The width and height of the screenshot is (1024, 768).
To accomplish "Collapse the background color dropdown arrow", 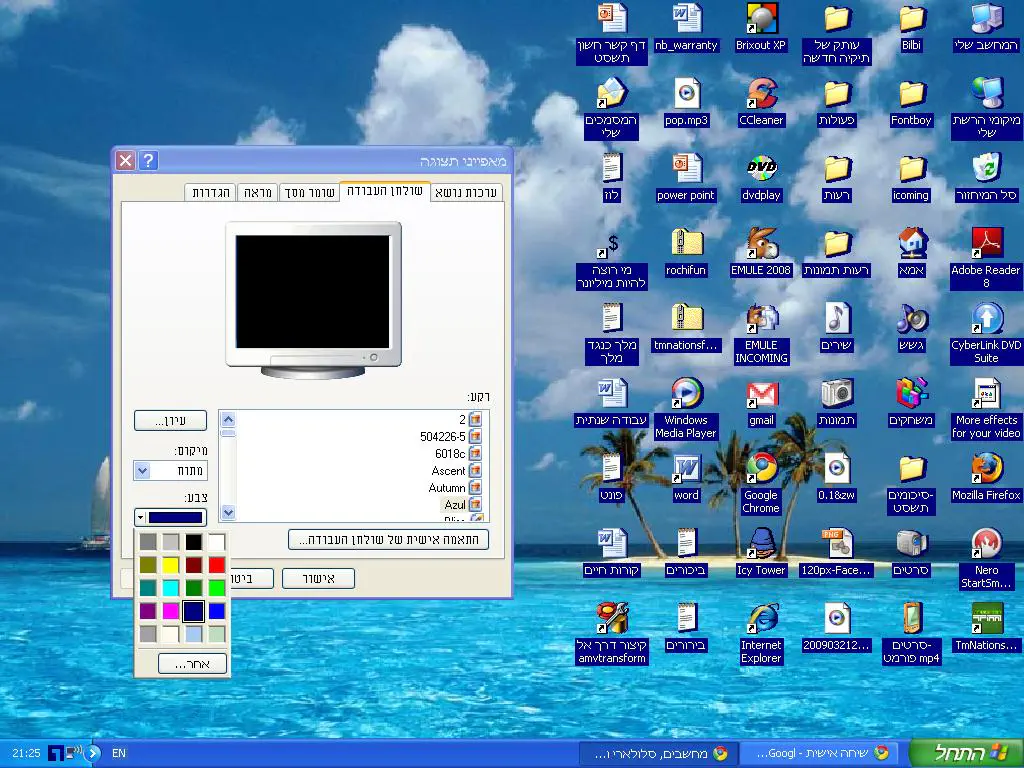I will tap(141, 517).
